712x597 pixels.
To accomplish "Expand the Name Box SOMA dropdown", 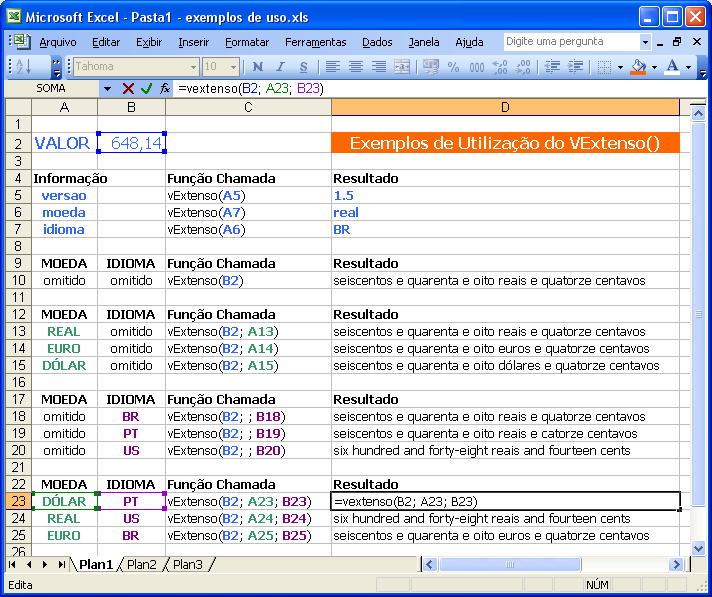I will coord(108,89).
